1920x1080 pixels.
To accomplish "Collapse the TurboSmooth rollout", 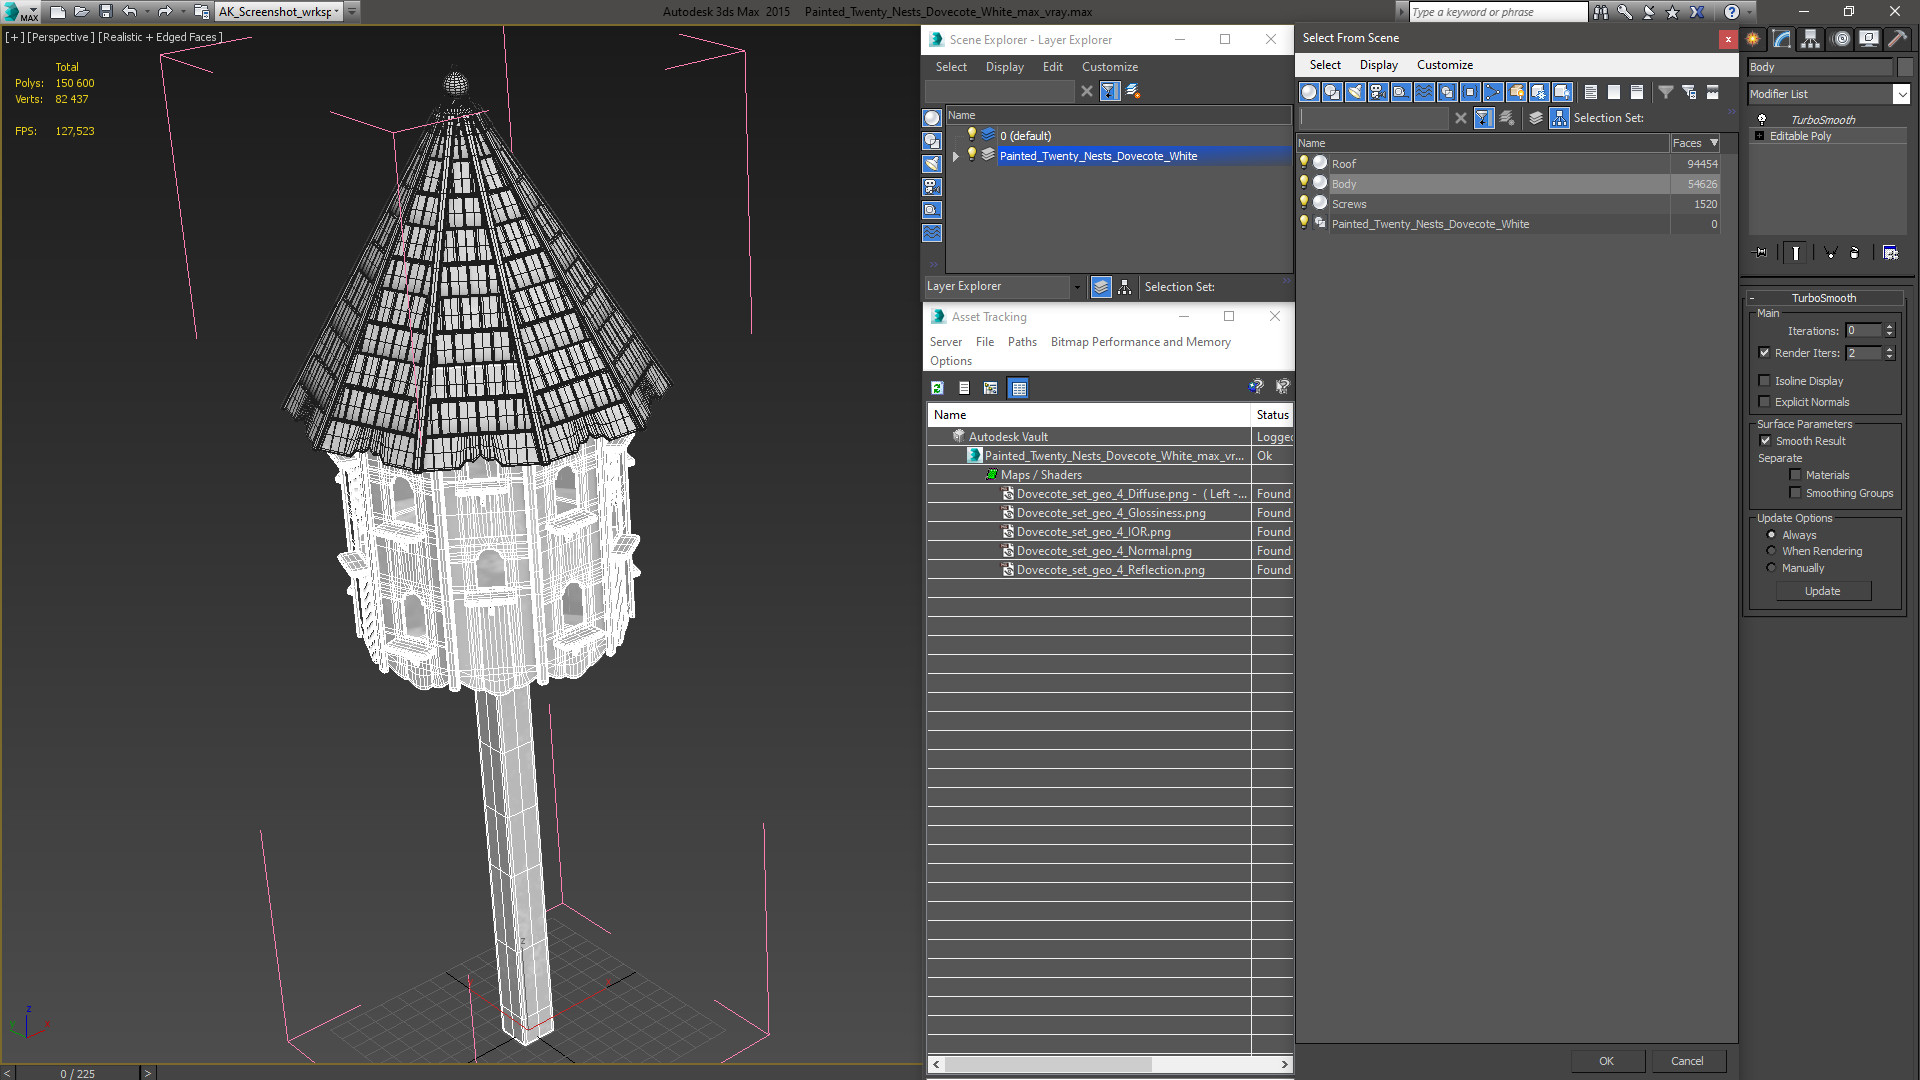I will coord(1752,298).
